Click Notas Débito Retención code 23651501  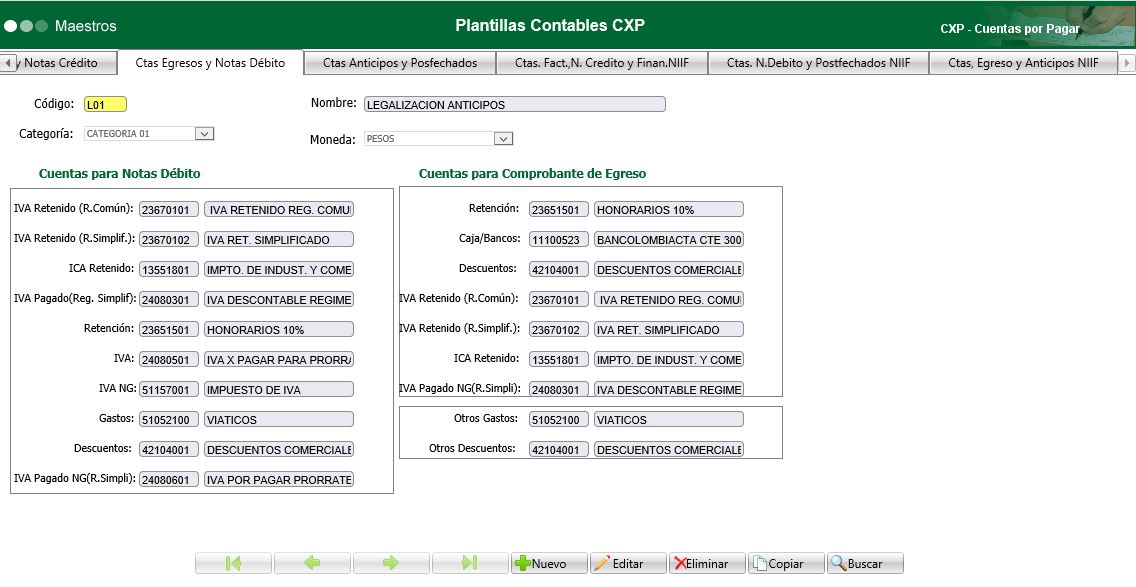169,330
